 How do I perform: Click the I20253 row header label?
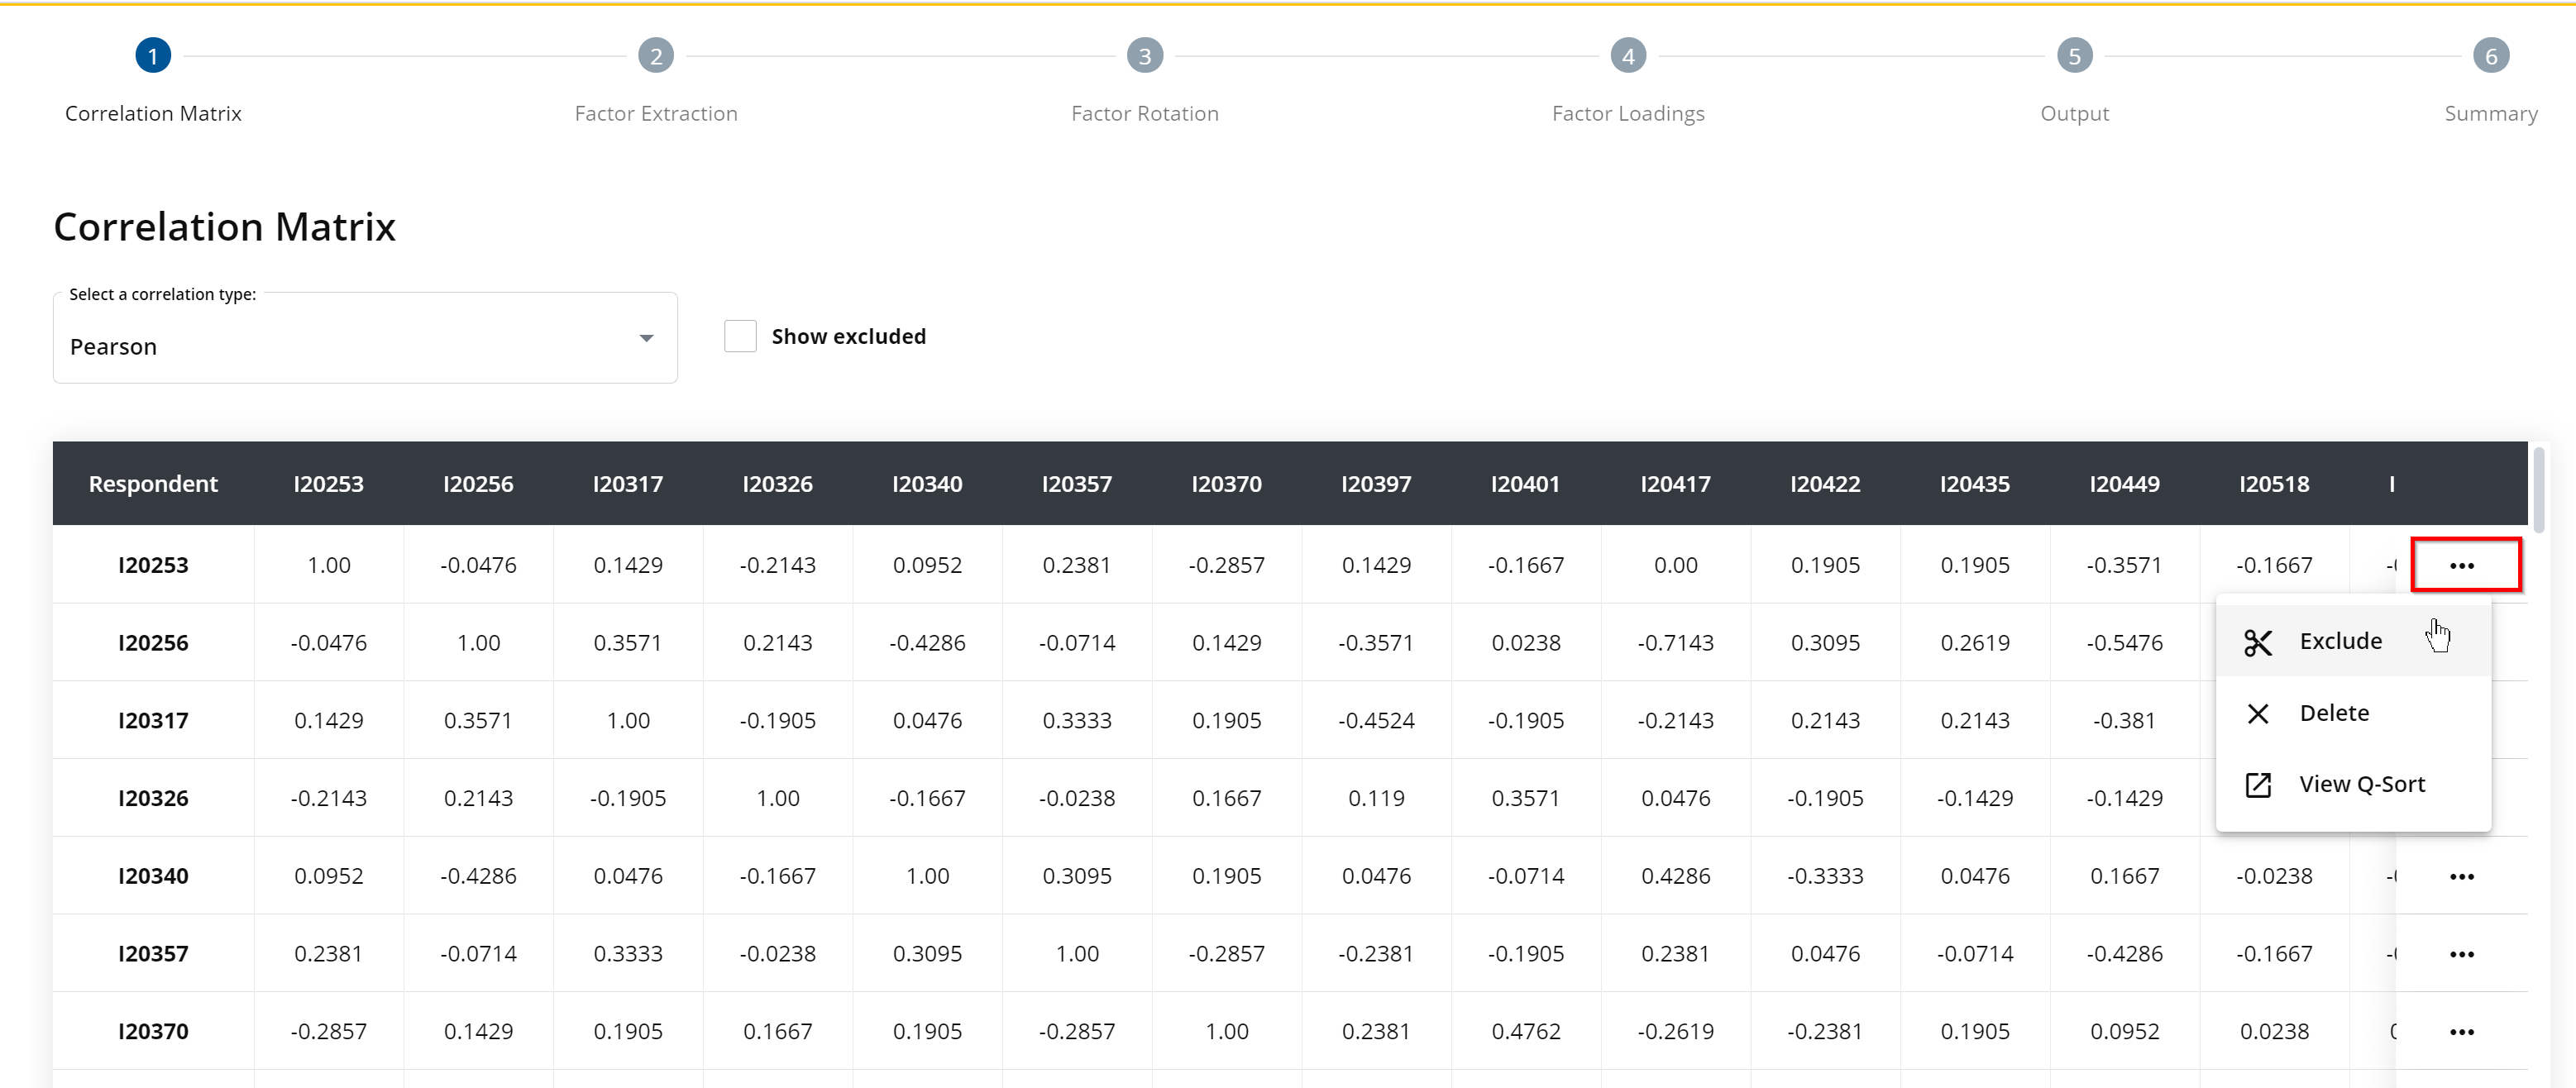click(x=151, y=564)
